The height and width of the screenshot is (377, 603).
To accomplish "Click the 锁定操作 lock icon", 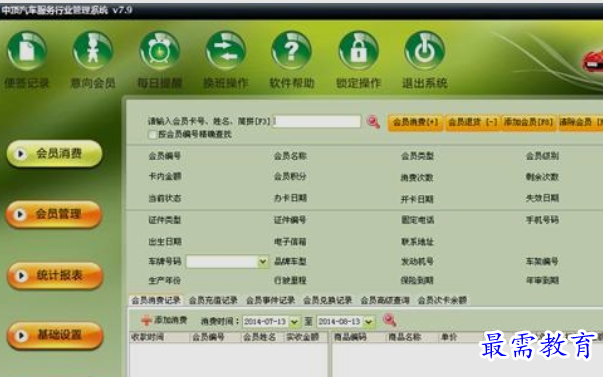I will pyautogui.click(x=358, y=51).
